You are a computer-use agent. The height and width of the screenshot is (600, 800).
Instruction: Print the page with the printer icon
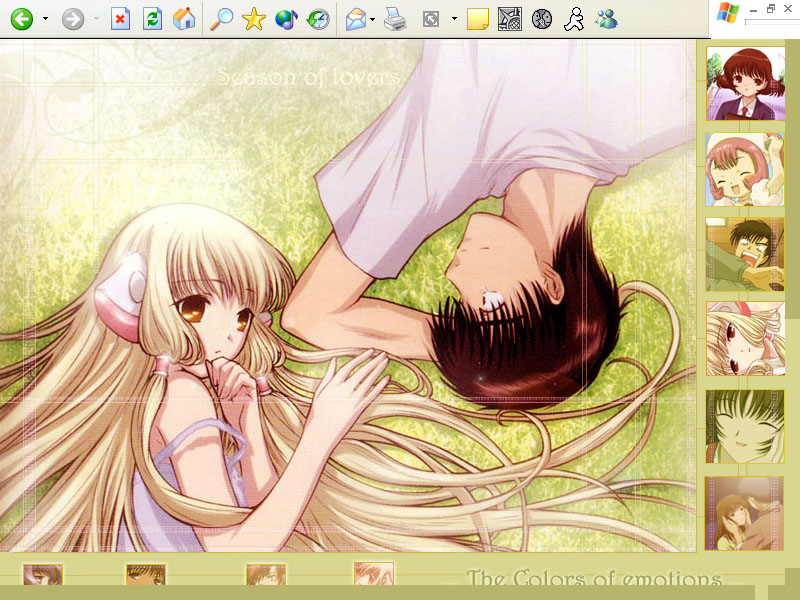point(395,19)
